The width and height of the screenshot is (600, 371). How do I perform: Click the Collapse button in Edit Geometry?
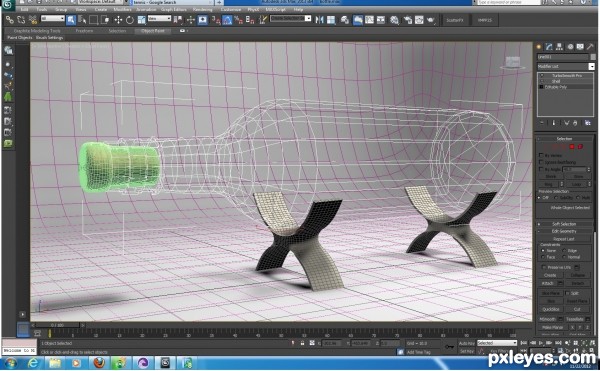(578, 275)
